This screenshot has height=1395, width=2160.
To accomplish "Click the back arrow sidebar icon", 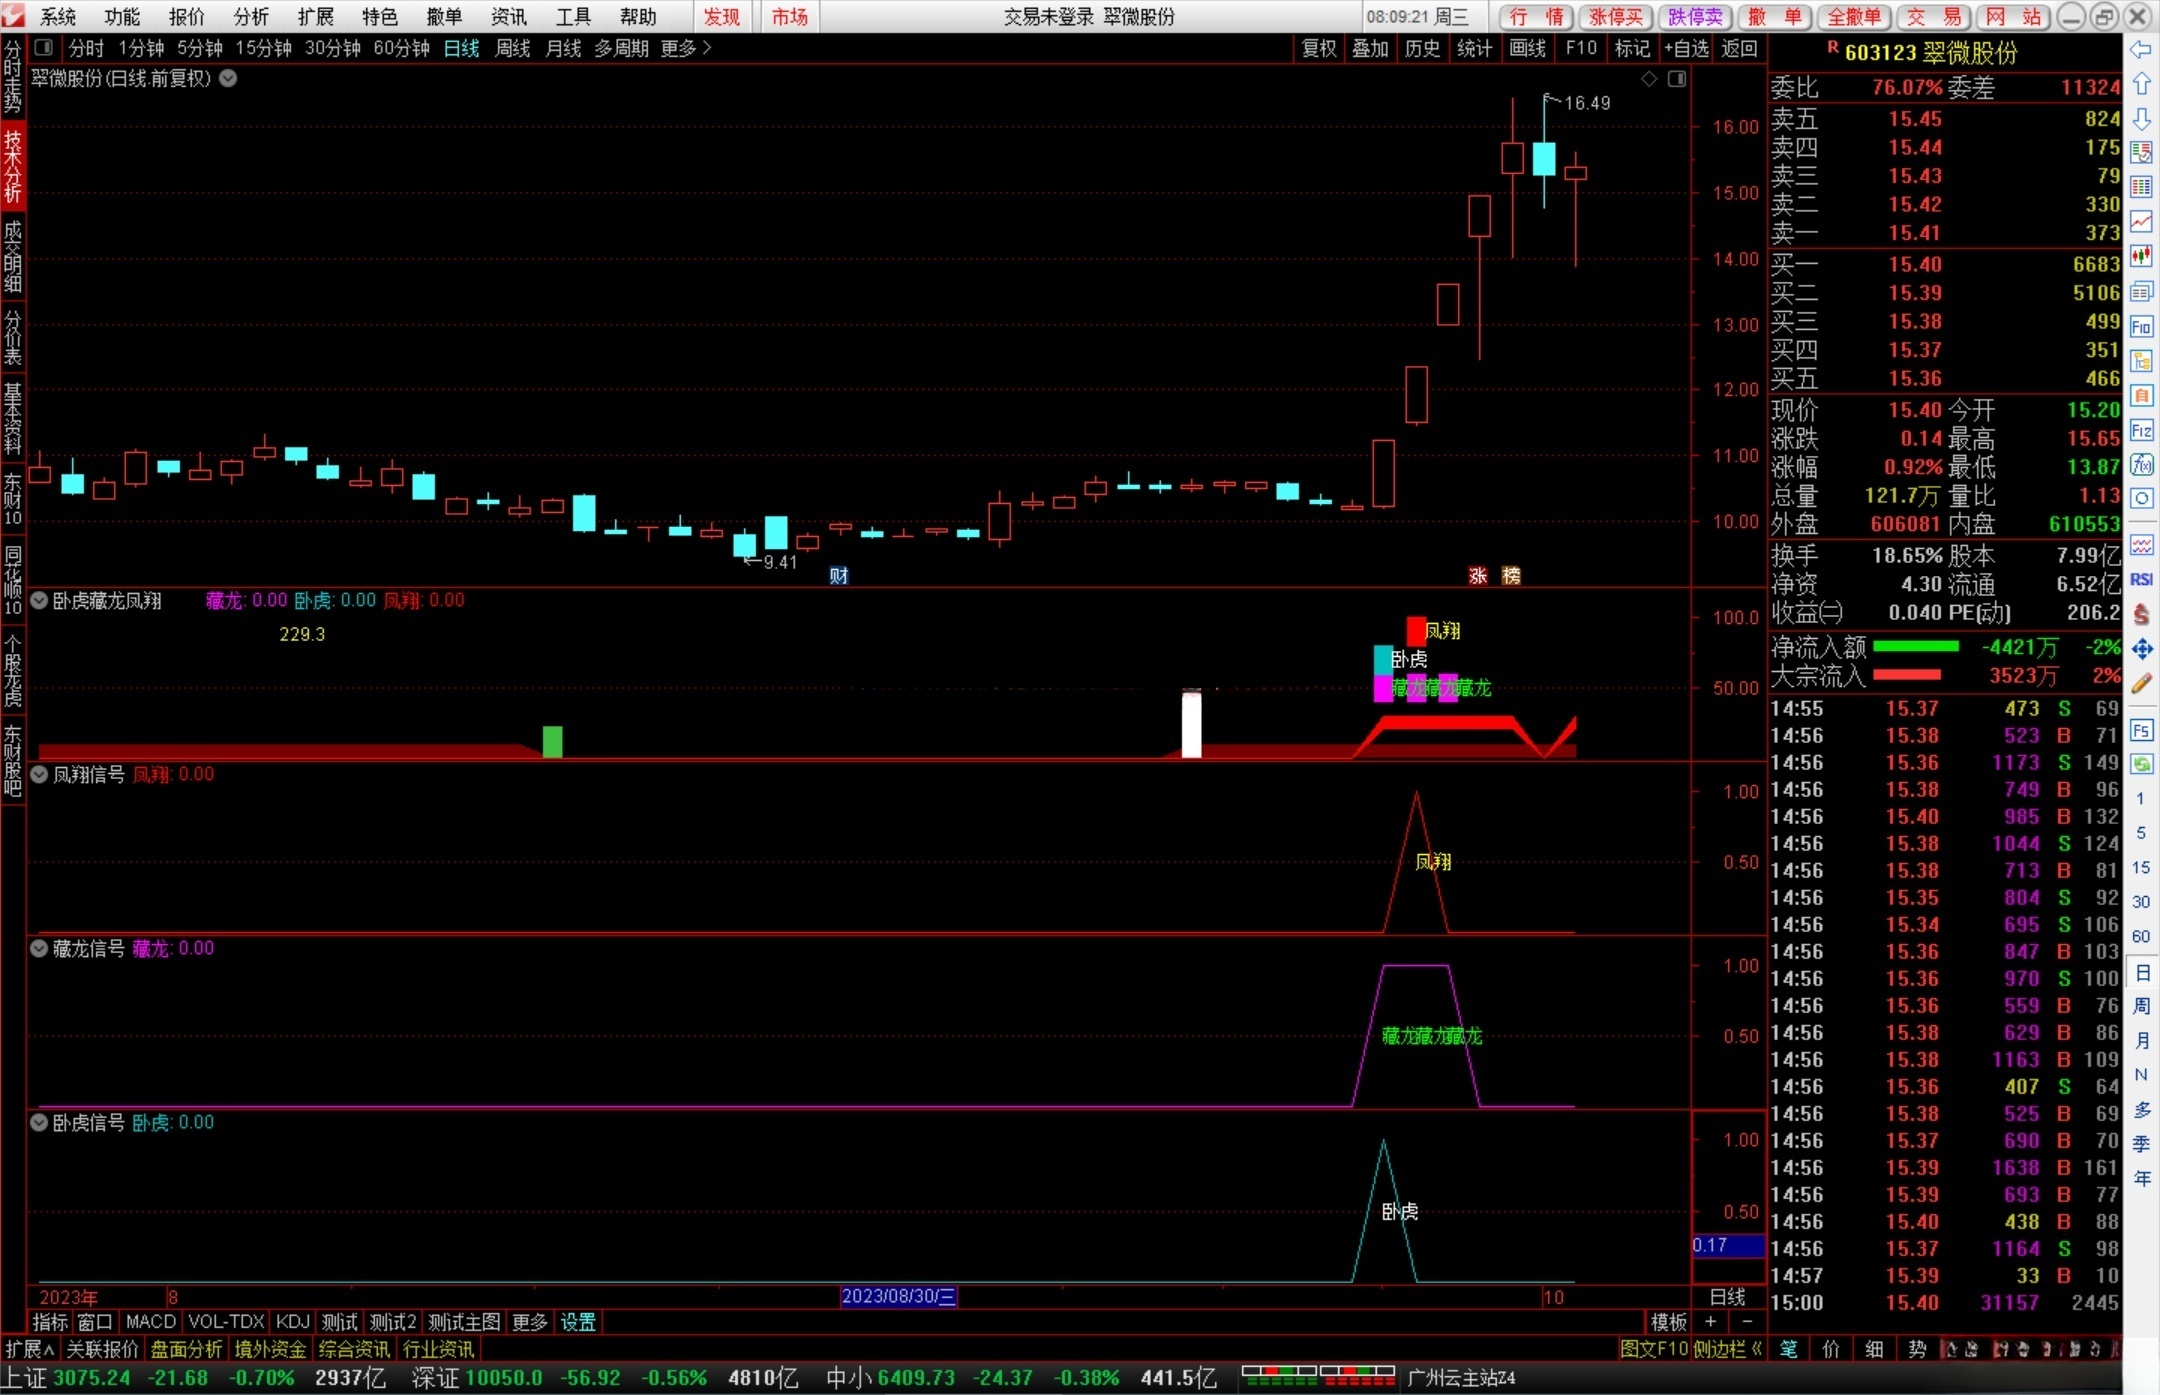I will point(2141,50).
